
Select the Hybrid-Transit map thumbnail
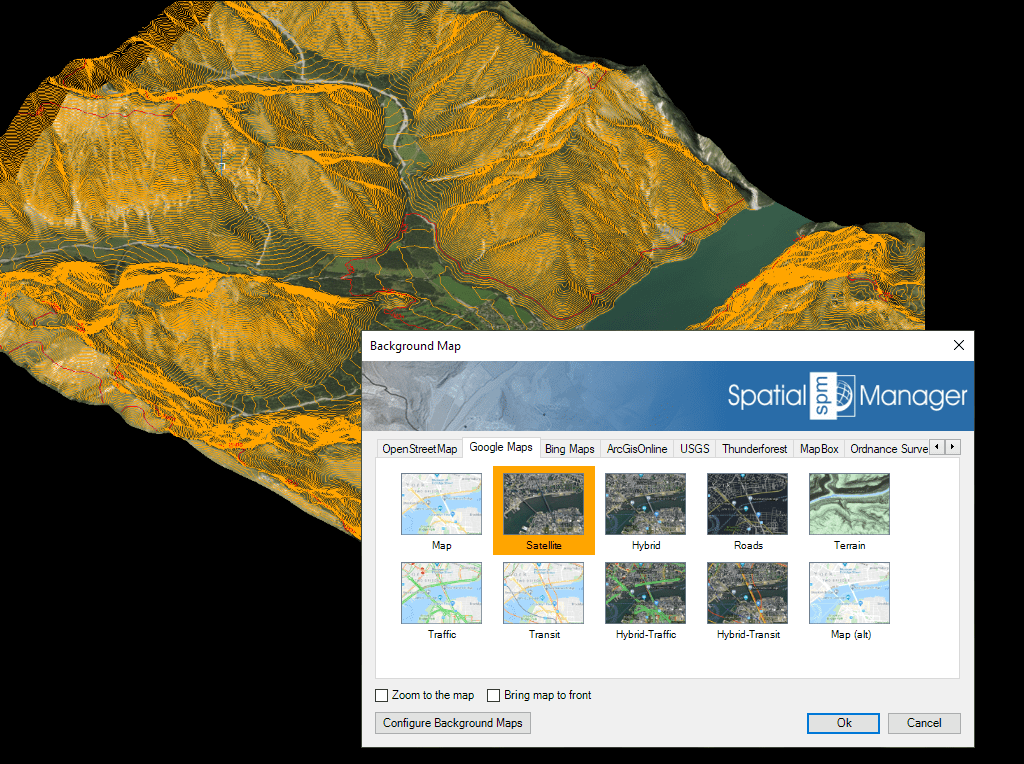point(747,593)
